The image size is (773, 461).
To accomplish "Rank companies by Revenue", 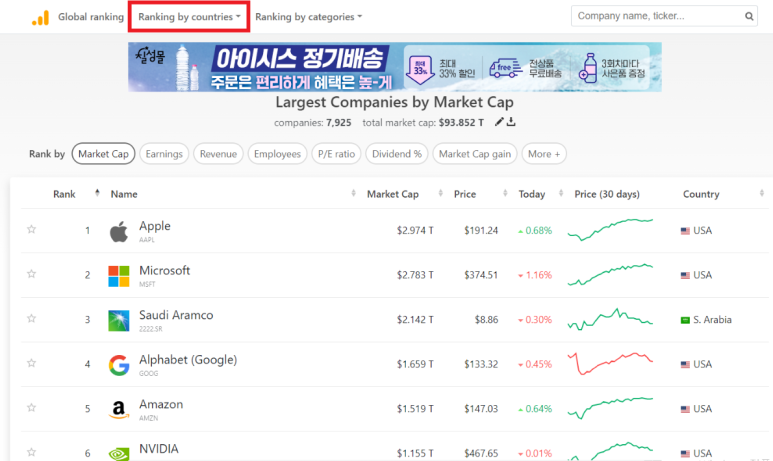I will coord(218,154).
